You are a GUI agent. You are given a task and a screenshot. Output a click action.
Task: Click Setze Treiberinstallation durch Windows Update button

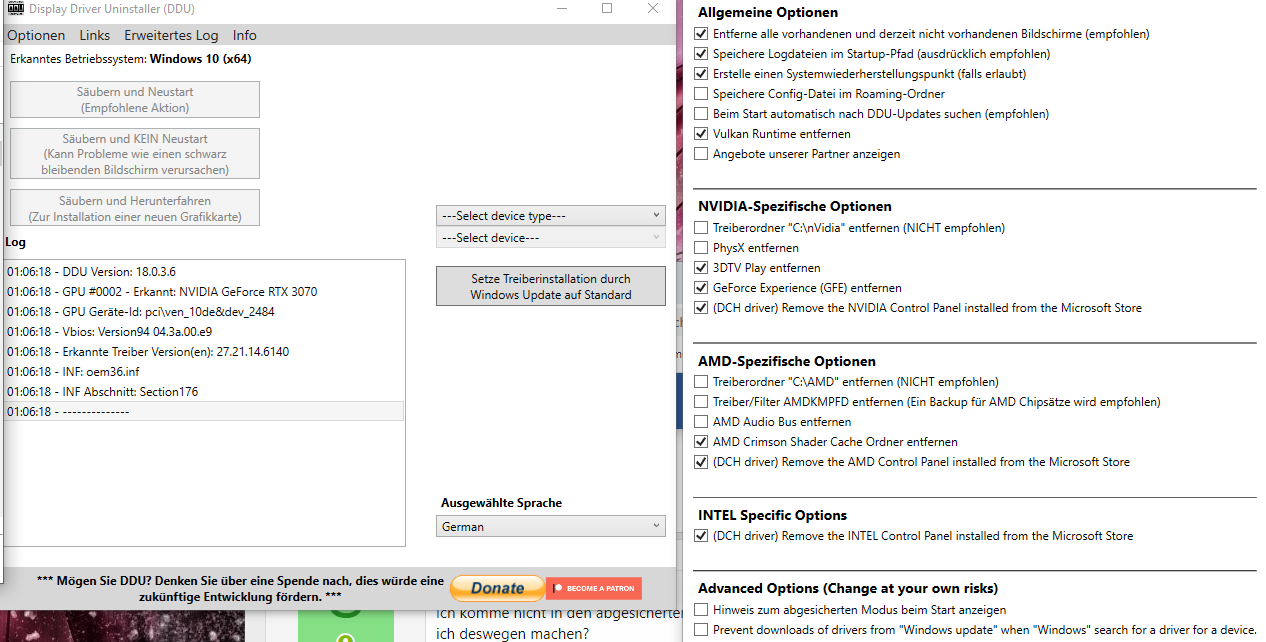click(x=551, y=287)
